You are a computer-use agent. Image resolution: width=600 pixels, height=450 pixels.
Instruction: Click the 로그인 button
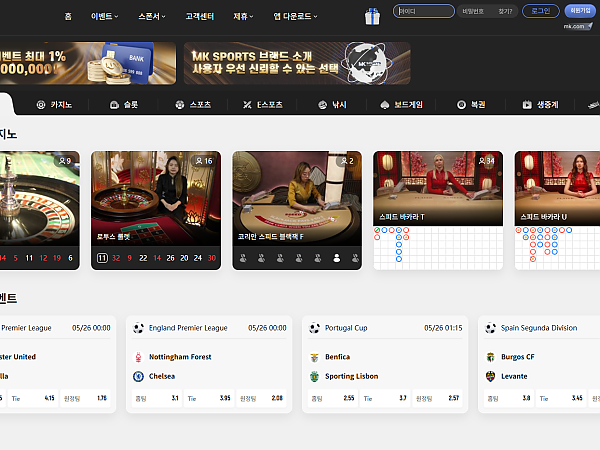(x=541, y=11)
